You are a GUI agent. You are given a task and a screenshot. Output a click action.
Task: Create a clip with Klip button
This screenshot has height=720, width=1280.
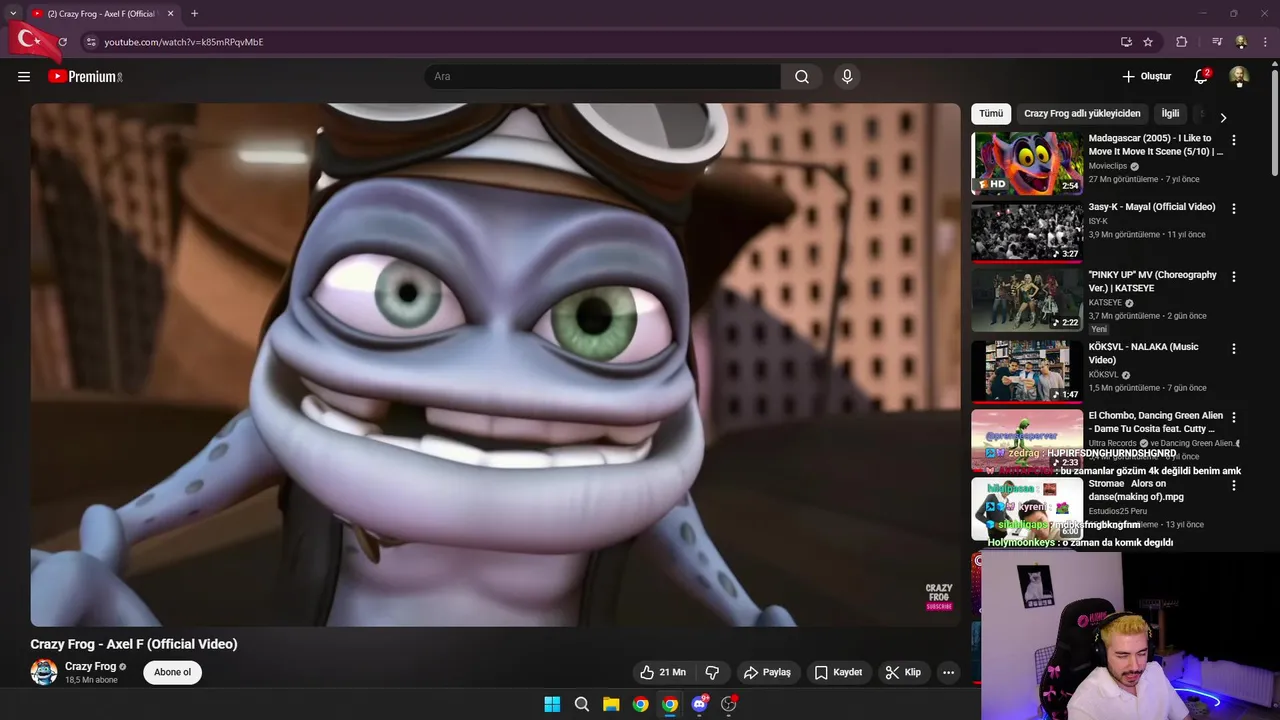903,672
